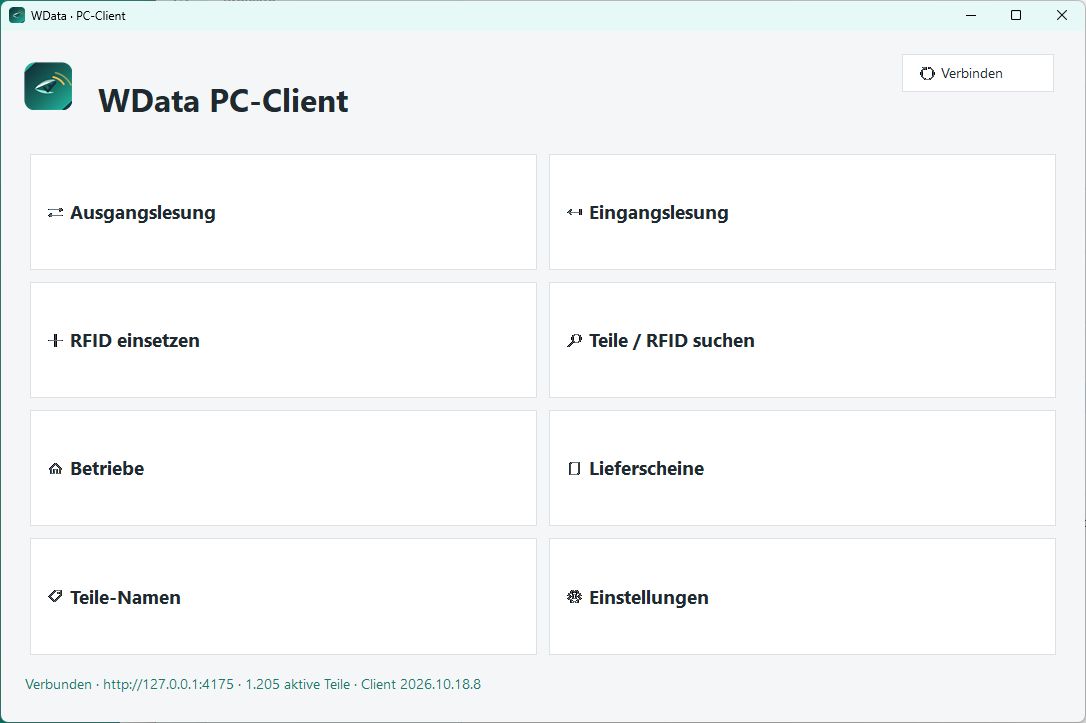Open the Eingangslesung tile
The height and width of the screenshot is (723, 1086).
(802, 212)
